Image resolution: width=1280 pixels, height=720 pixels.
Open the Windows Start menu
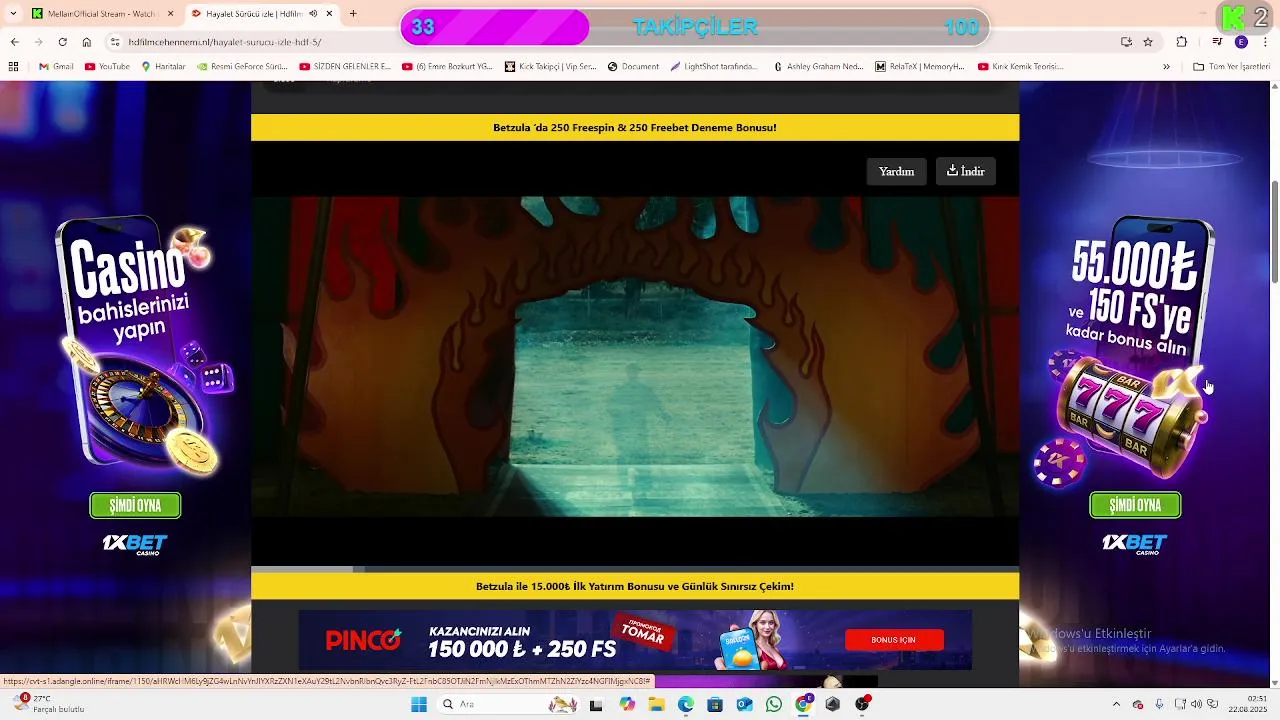coord(419,704)
